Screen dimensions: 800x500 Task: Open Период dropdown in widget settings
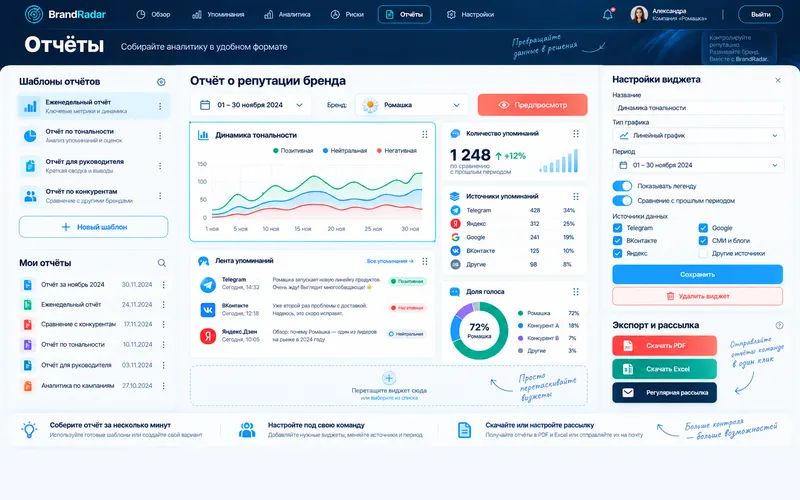click(x=697, y=165)
